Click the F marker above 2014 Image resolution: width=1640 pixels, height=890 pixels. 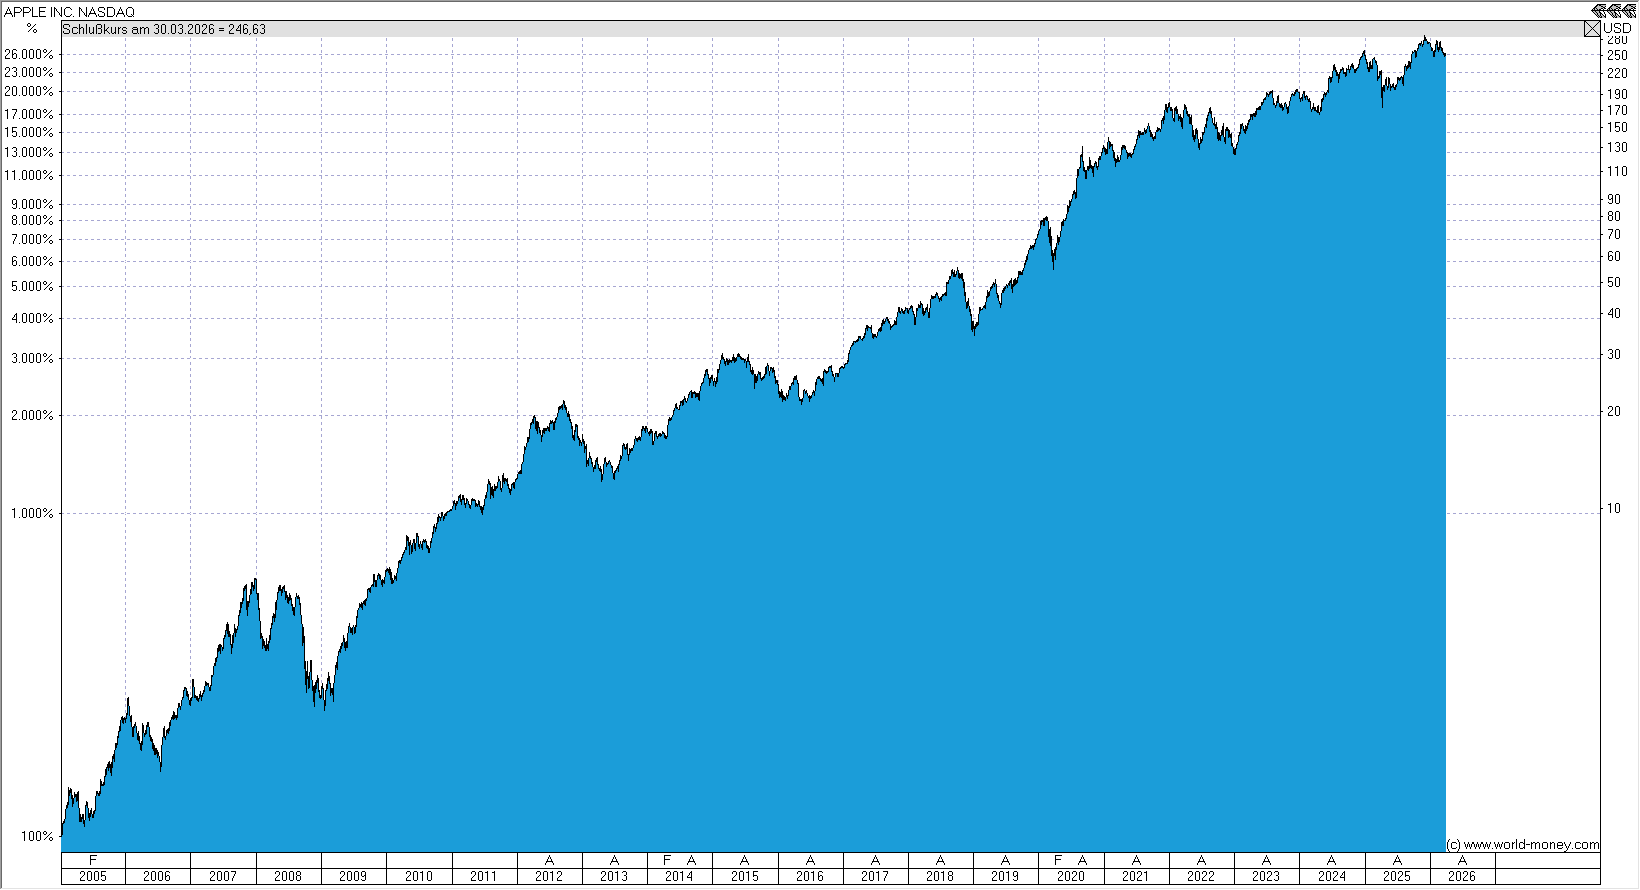[667, 860]
